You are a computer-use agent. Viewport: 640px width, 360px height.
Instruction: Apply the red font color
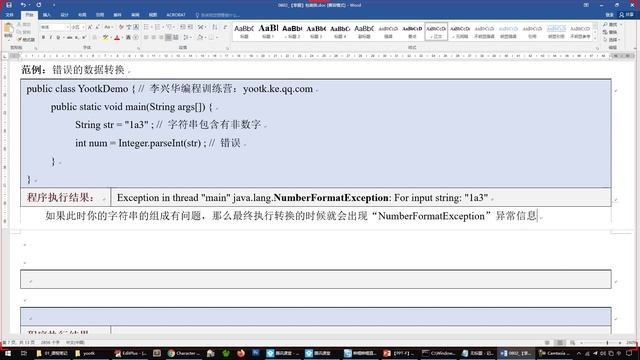[117, 38]
